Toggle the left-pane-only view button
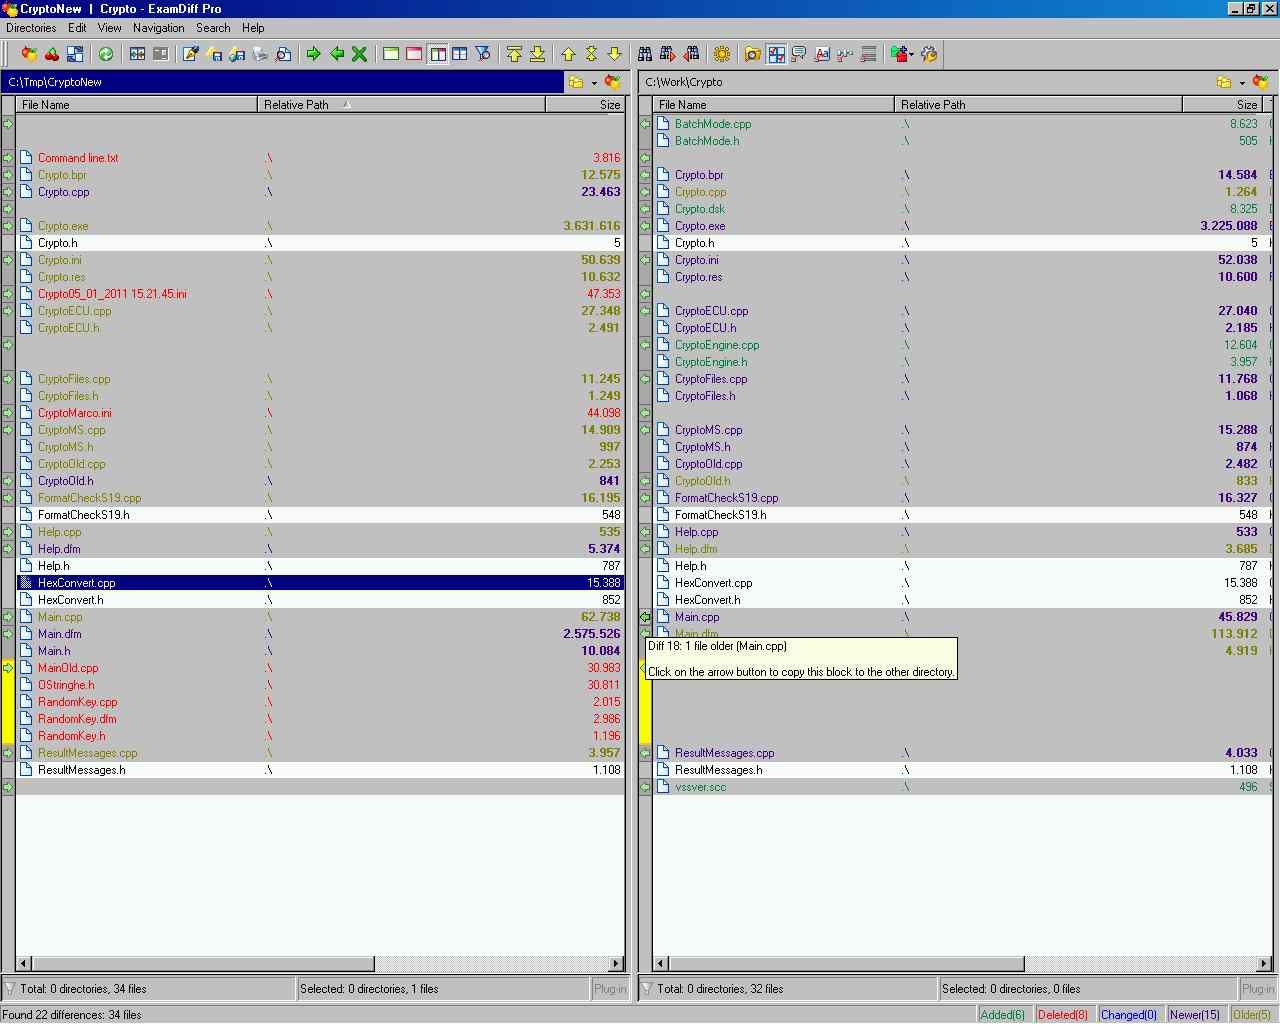 (x=391, y=54)
